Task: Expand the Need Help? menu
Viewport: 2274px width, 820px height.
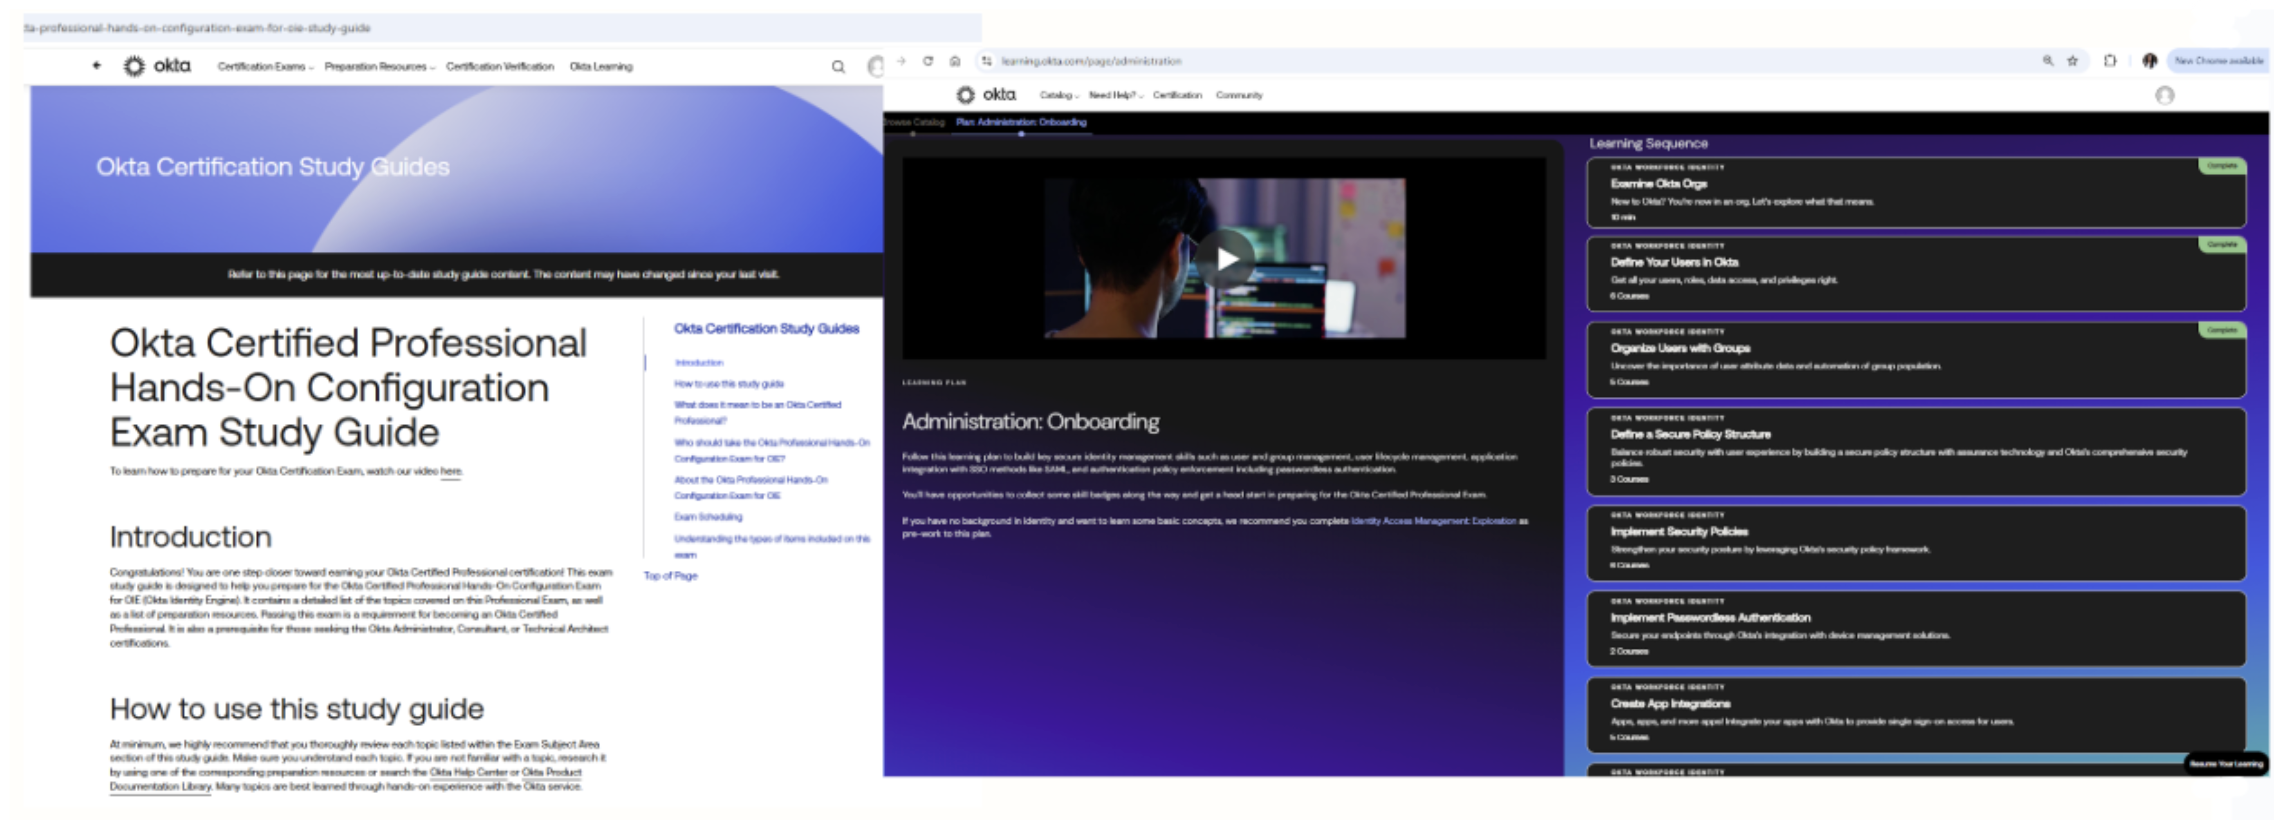Action: (x=1115, y=95)
